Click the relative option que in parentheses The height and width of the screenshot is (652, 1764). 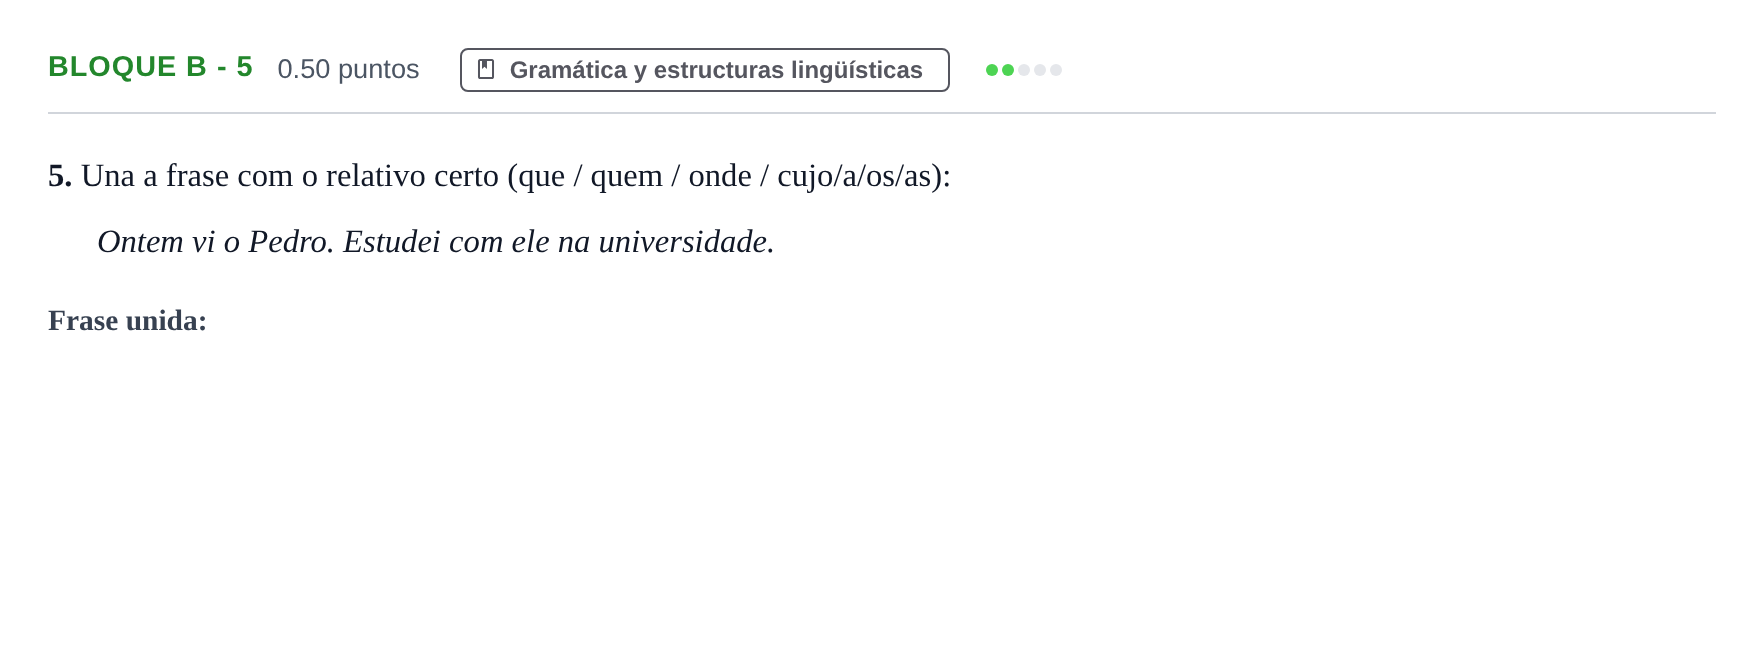[541, 177]
